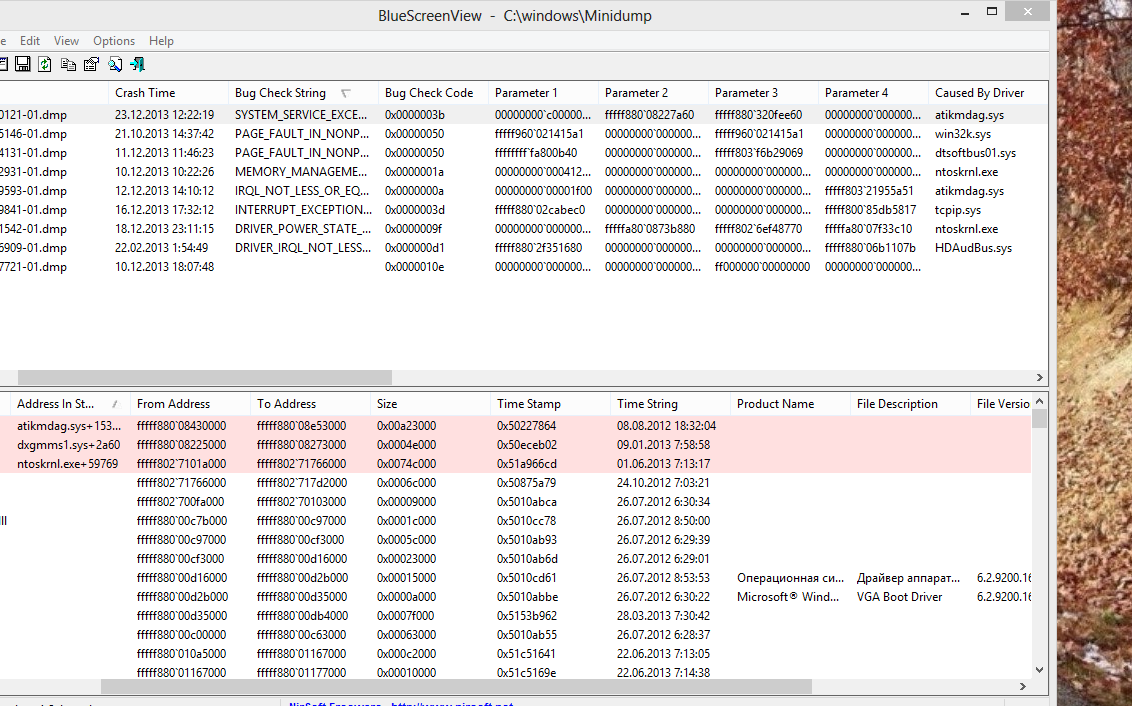Select the ntoskrnl.exe+59769 stack row
1132x706 pixels.
[x=515, y=463]
